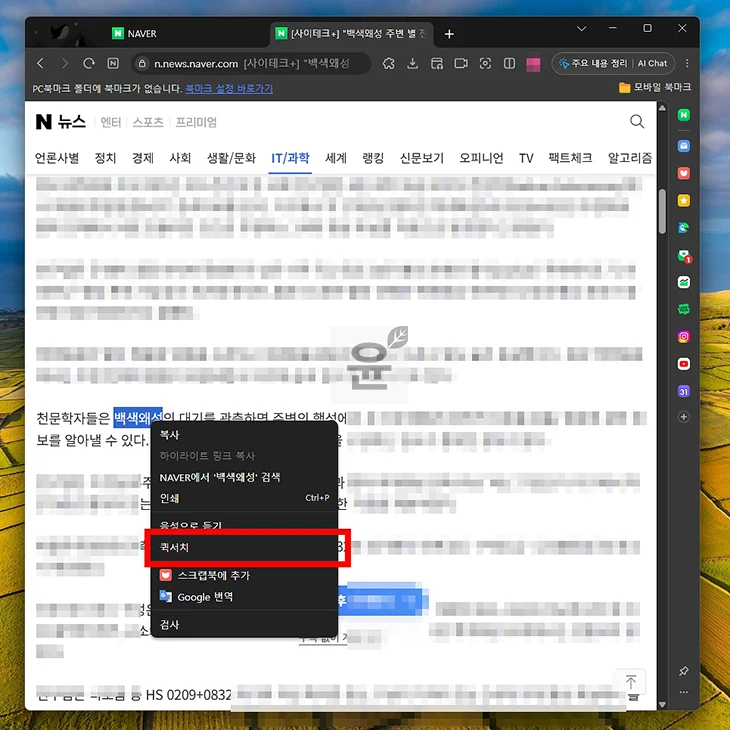Screen dimensions: 730x730
Task: View site security info via lock icon
Action: coord(142,63)
